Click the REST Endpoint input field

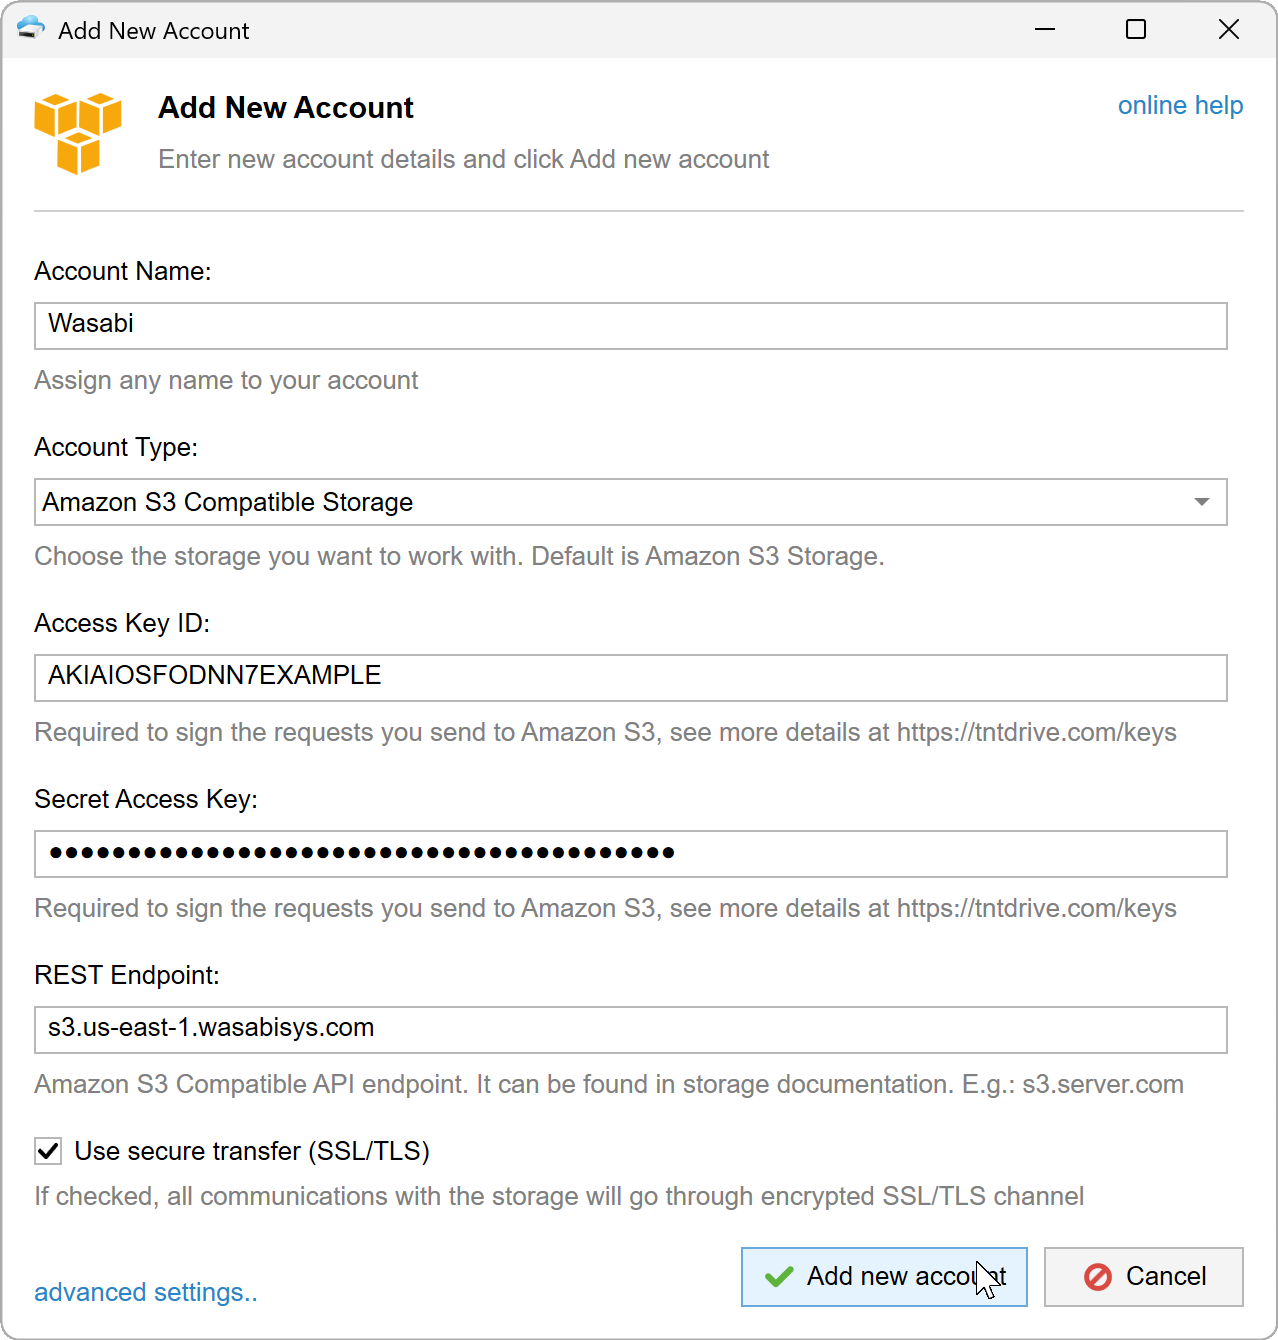tap(631, 1030)
